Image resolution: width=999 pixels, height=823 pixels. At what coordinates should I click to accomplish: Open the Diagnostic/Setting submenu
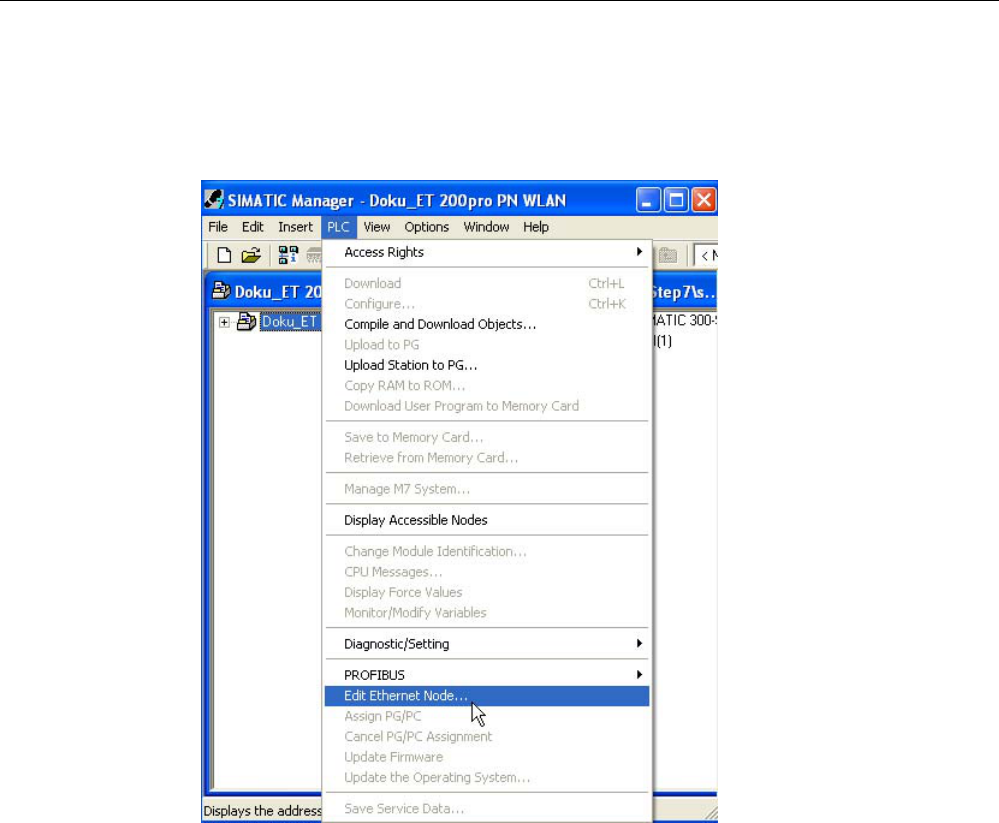point(487,643)
